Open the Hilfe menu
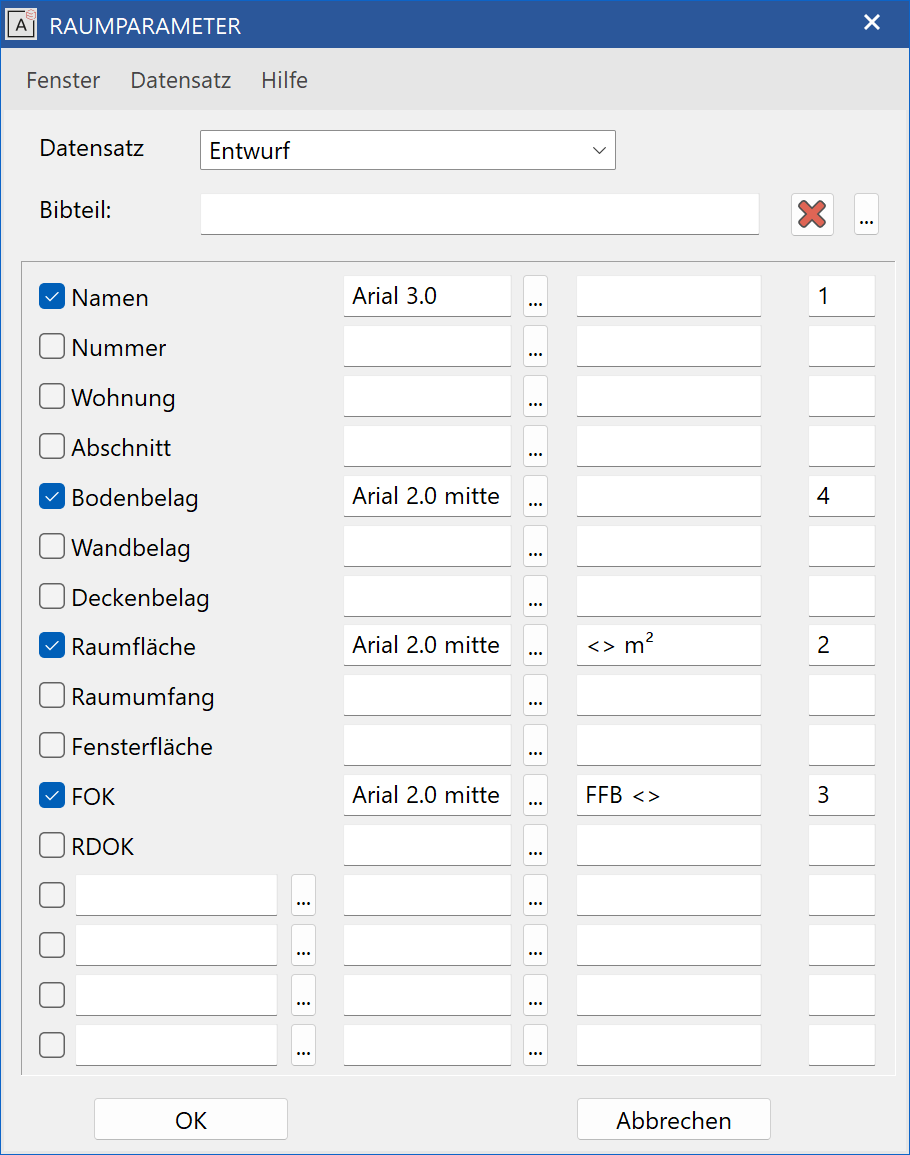Viewport: 910px width, 1155px height. [x=284, y=80]
